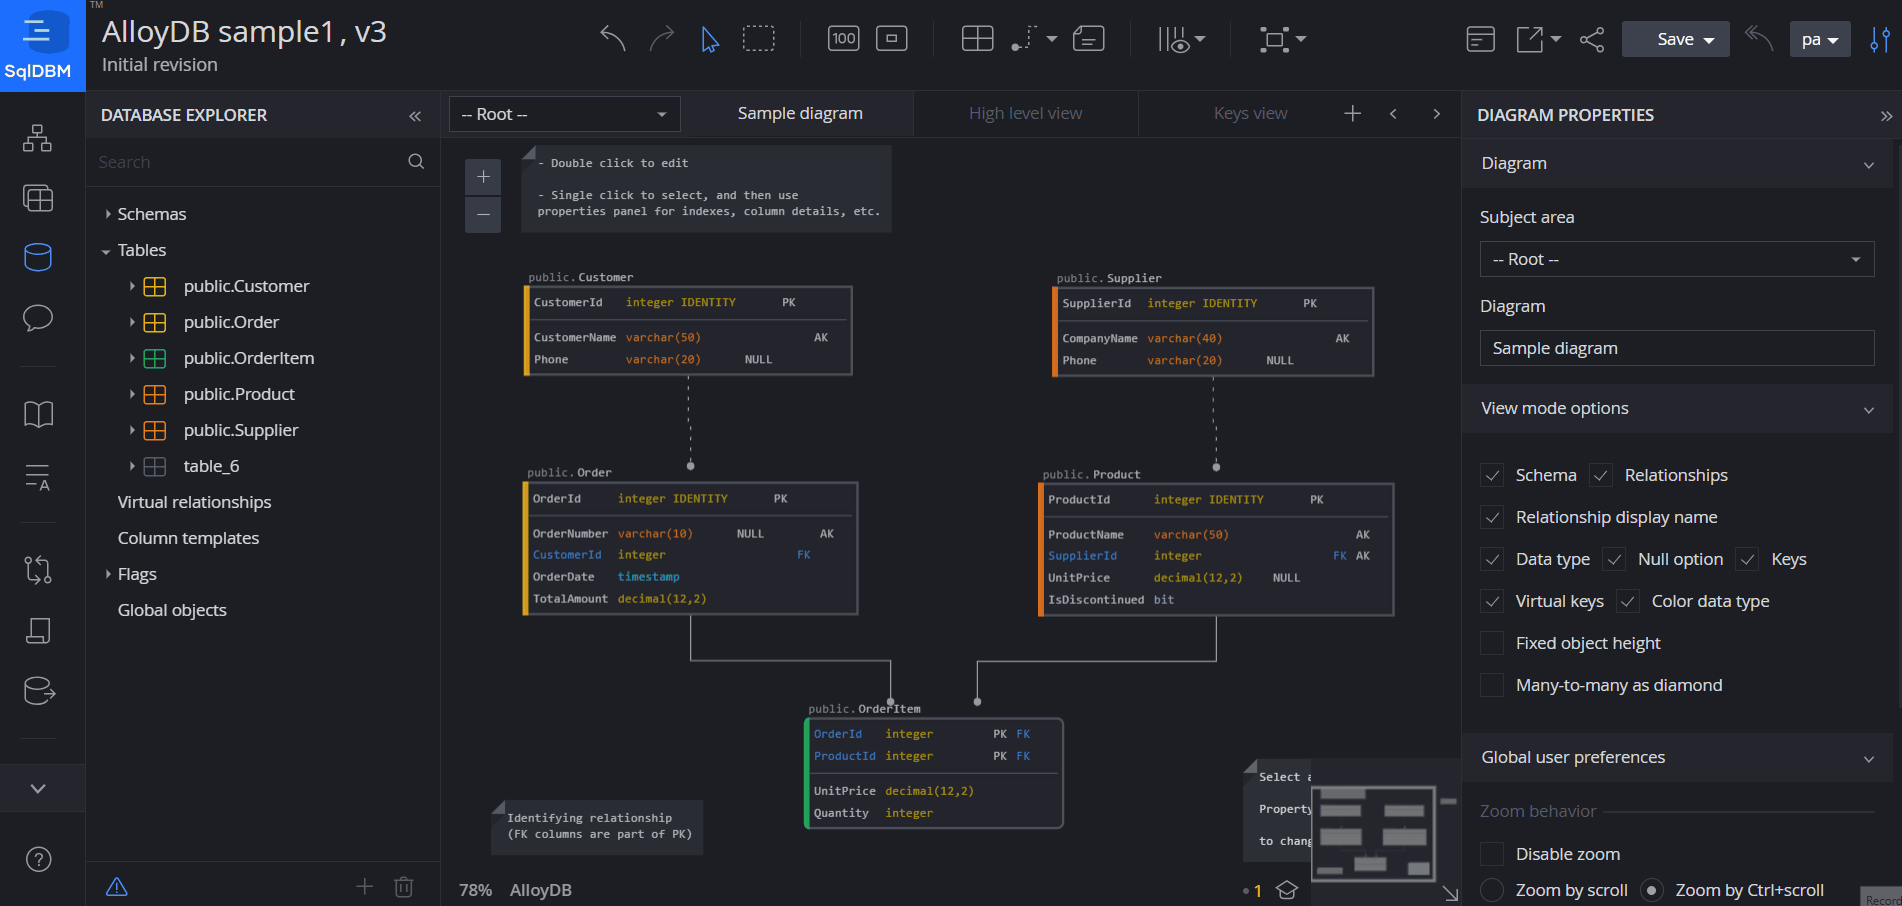
Task: Open the auto layout dropdown
Action: (1282, 39)
